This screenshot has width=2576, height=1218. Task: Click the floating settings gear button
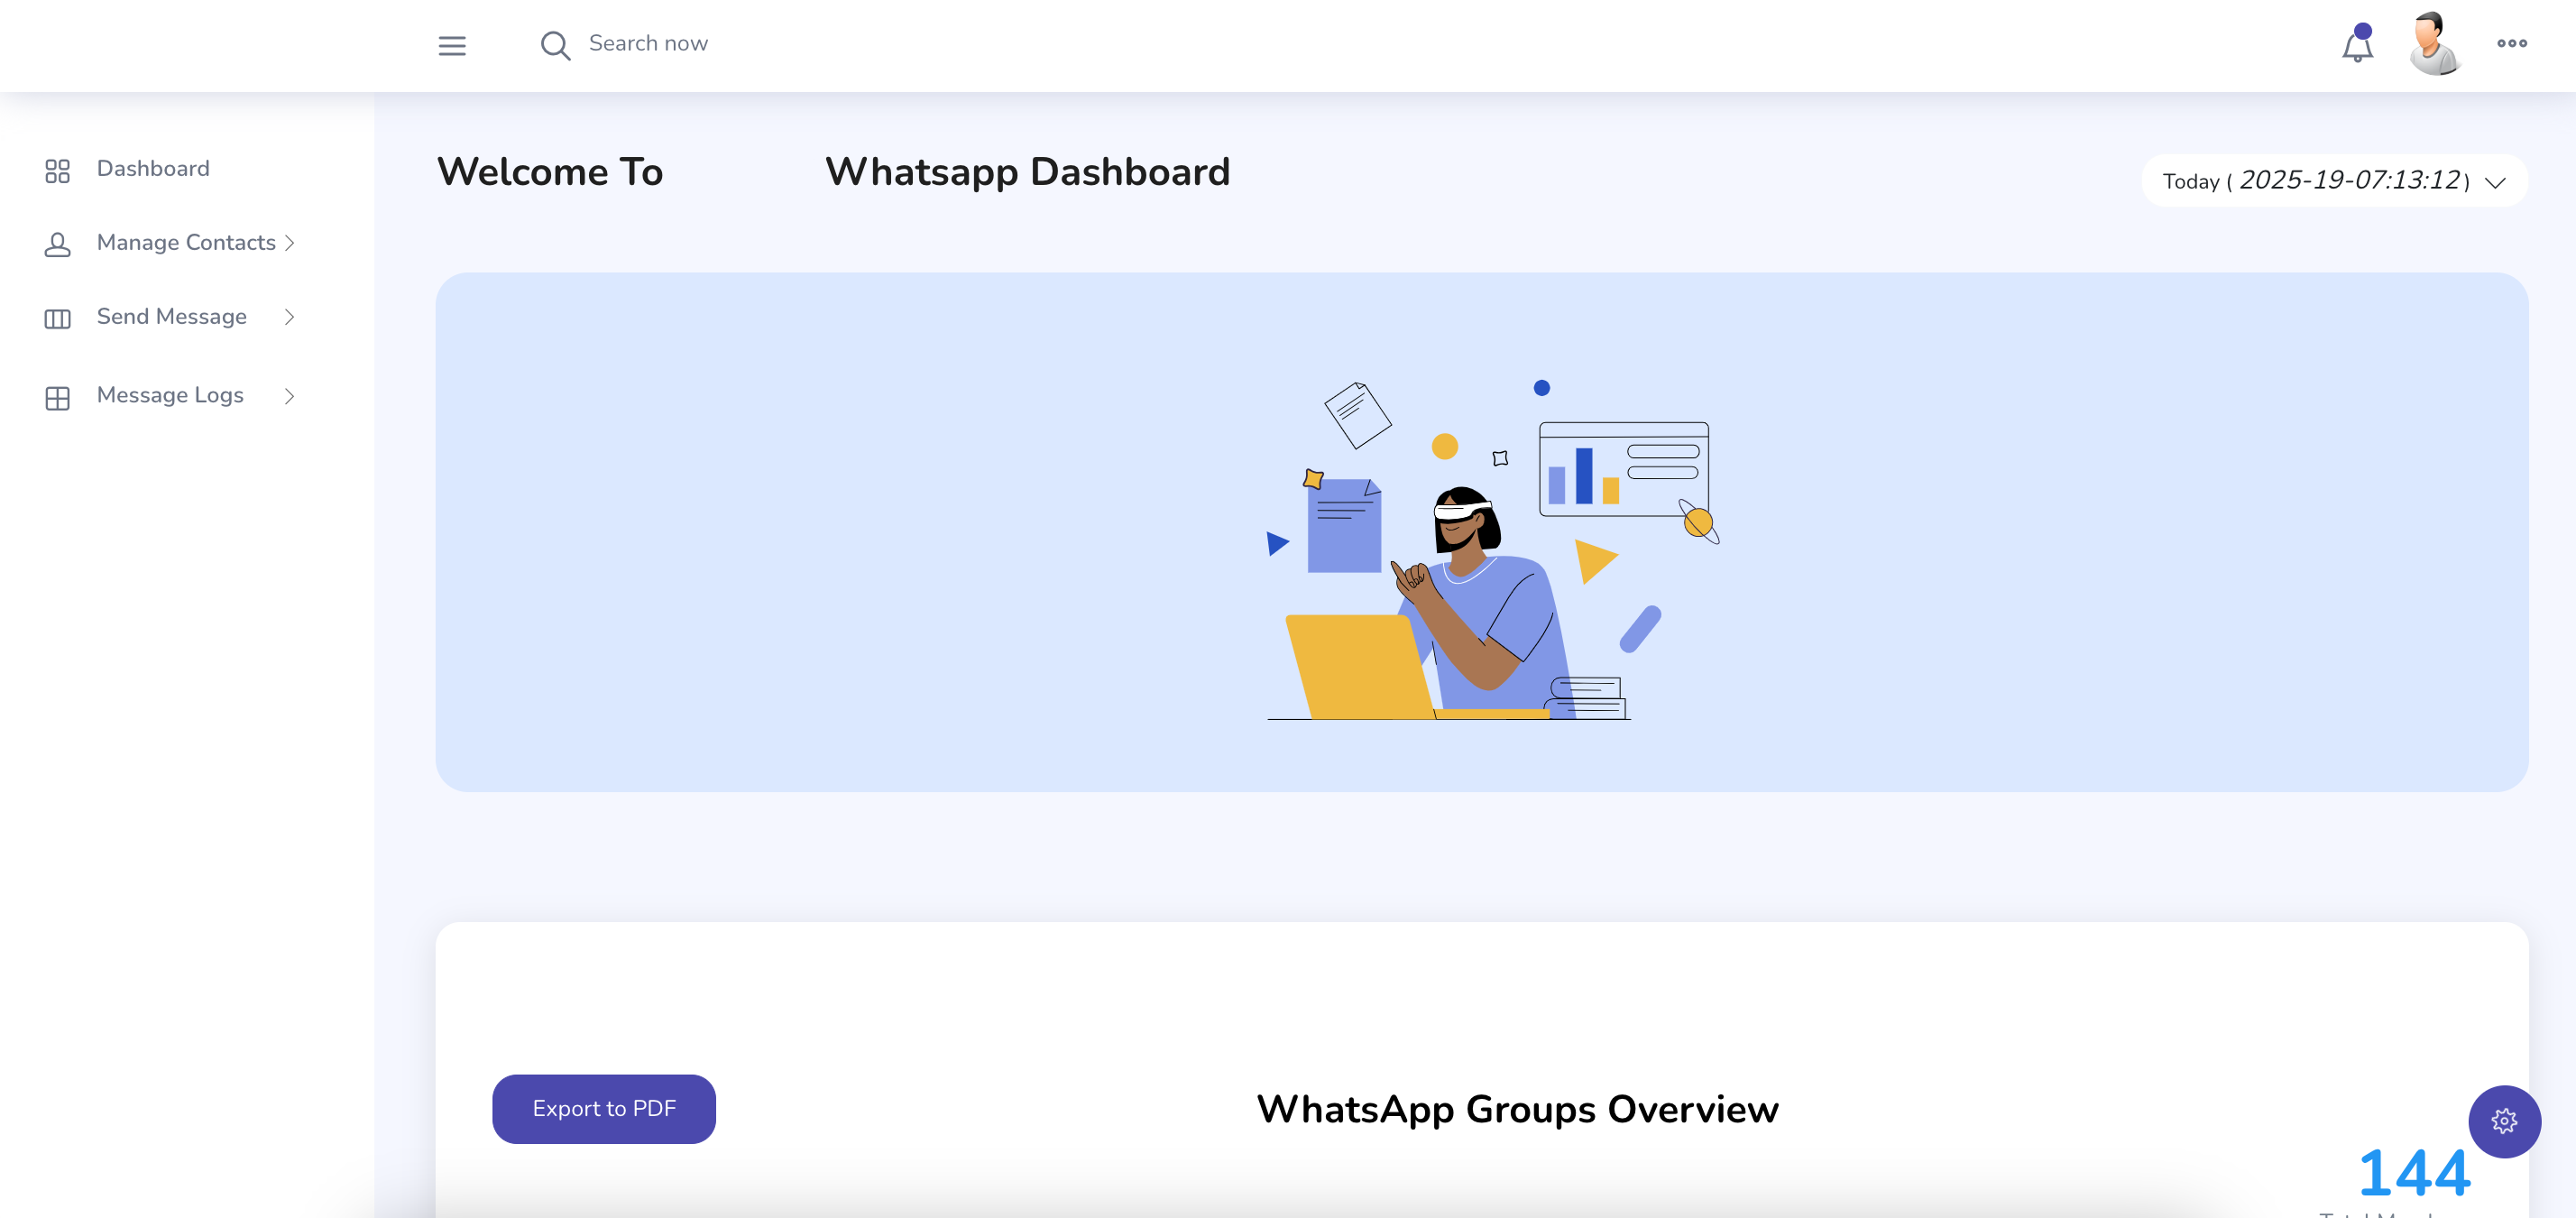coord(2504,1121)
